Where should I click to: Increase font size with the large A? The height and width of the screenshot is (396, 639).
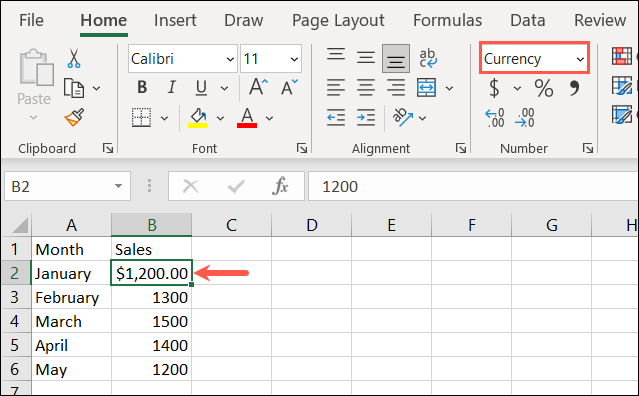258,87
